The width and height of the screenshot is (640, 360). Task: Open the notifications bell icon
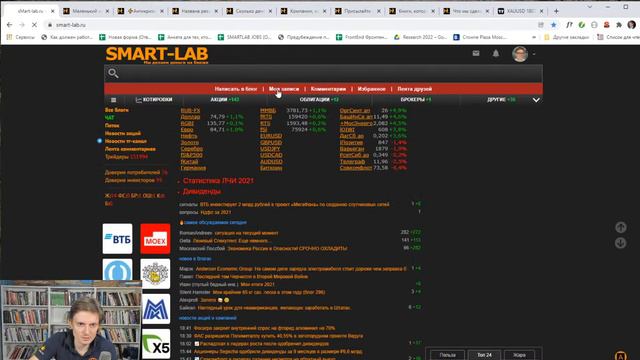tap(496, 53)
